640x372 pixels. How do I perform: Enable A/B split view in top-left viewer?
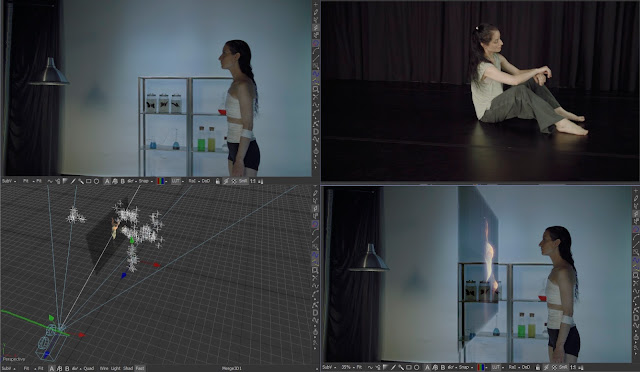tap(115, 181)
